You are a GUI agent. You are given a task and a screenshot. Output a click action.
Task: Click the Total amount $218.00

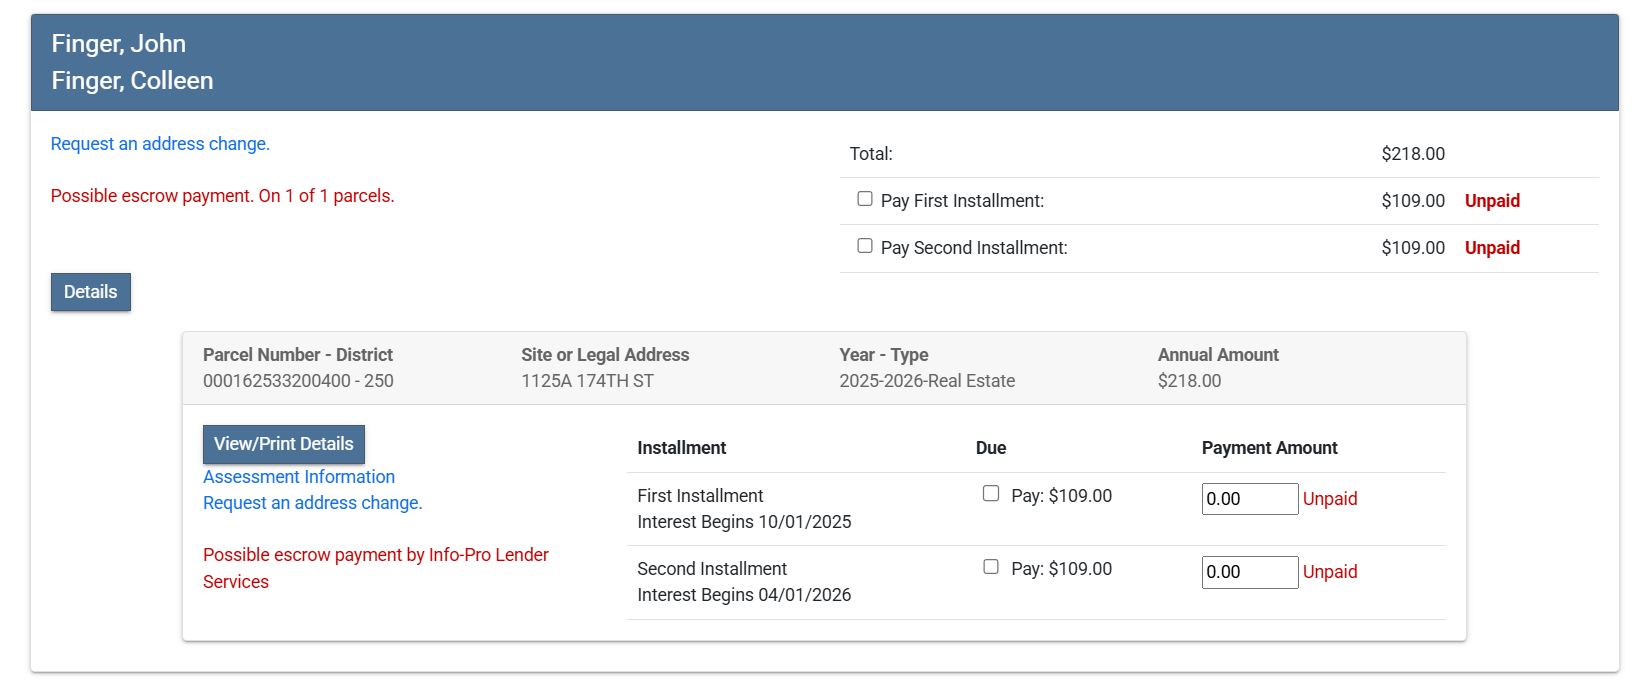(1412, 154)
